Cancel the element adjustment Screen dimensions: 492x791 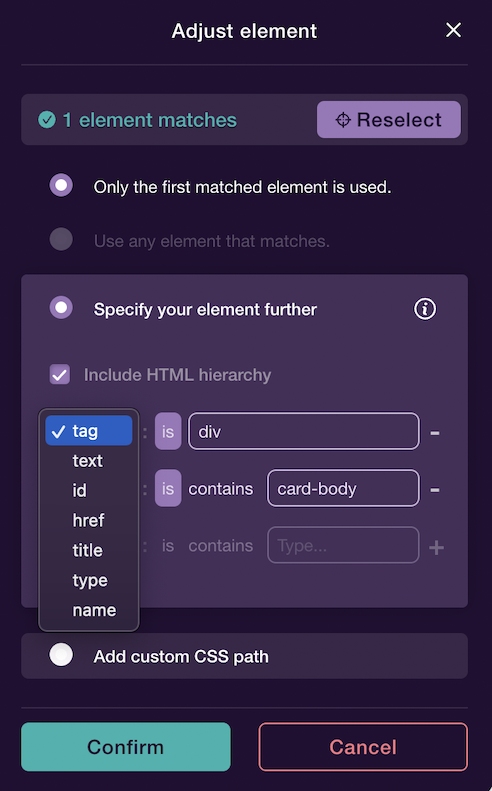coord(363,747)
